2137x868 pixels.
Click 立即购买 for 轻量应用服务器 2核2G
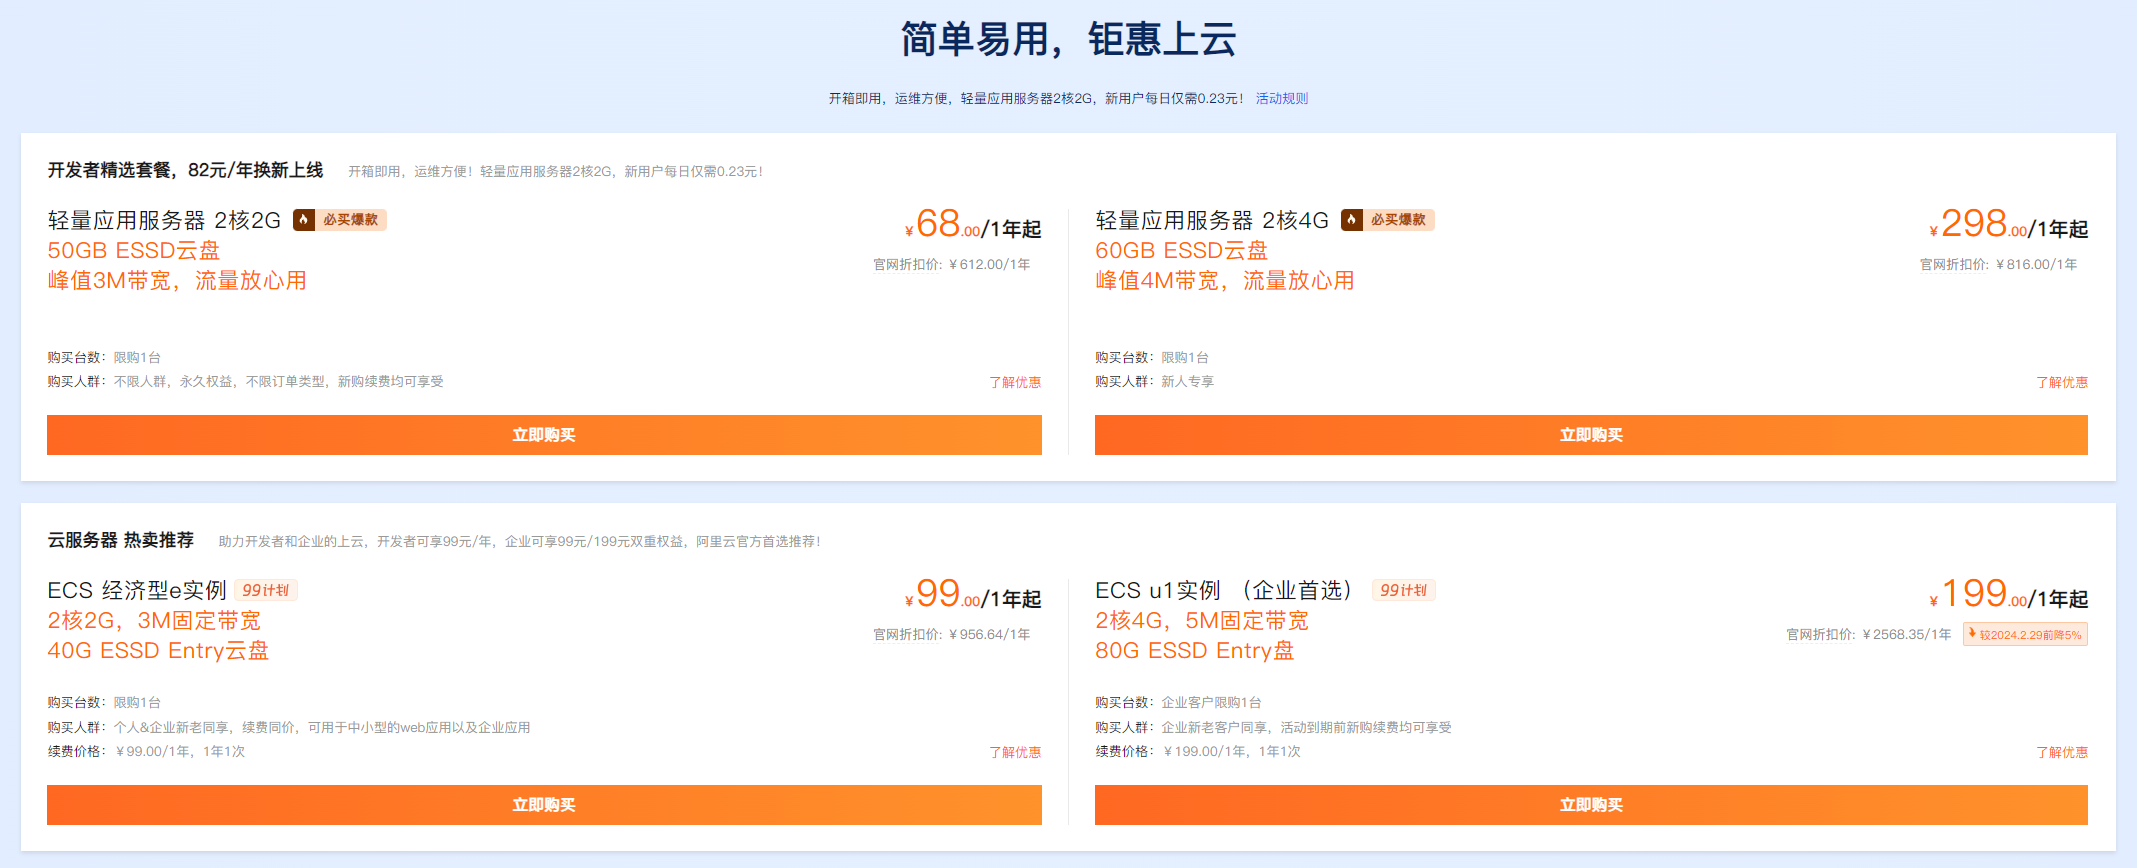pos(544,435)
